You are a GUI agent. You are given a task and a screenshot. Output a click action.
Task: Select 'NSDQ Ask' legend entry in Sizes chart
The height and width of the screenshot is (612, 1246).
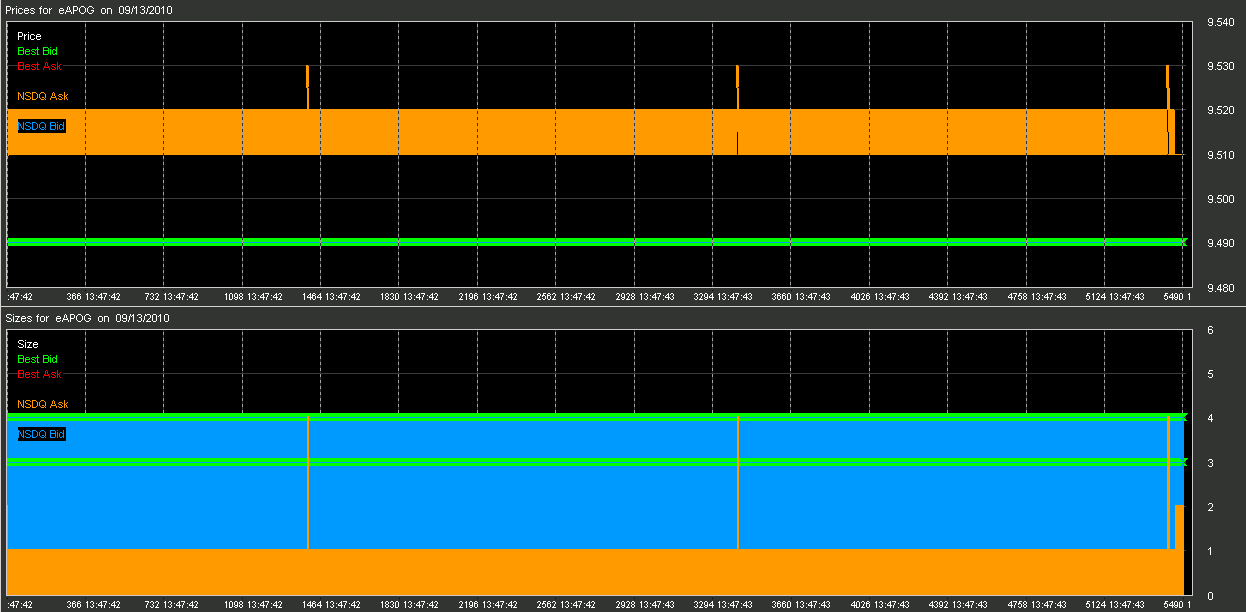click(x=43, y=404)
